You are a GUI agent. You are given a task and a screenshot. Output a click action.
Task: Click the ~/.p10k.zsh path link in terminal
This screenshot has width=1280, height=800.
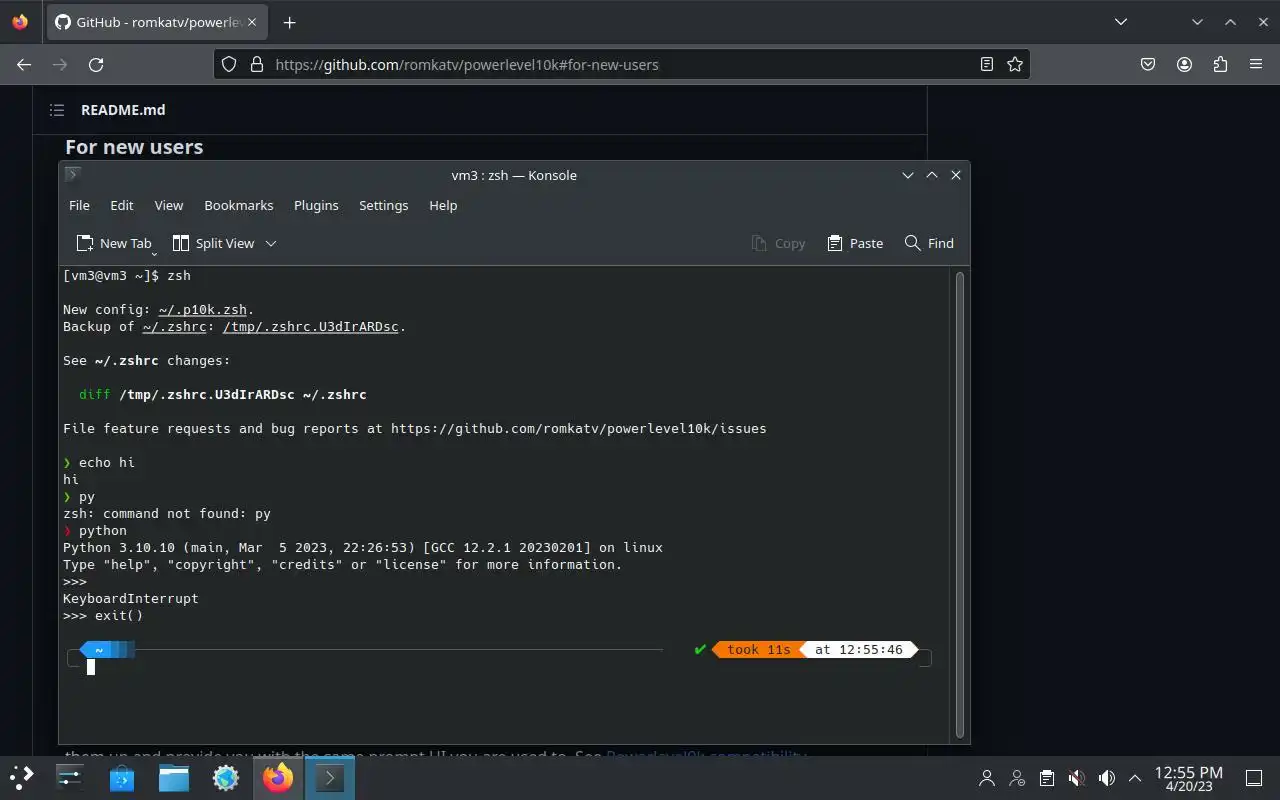click(203, 310)
